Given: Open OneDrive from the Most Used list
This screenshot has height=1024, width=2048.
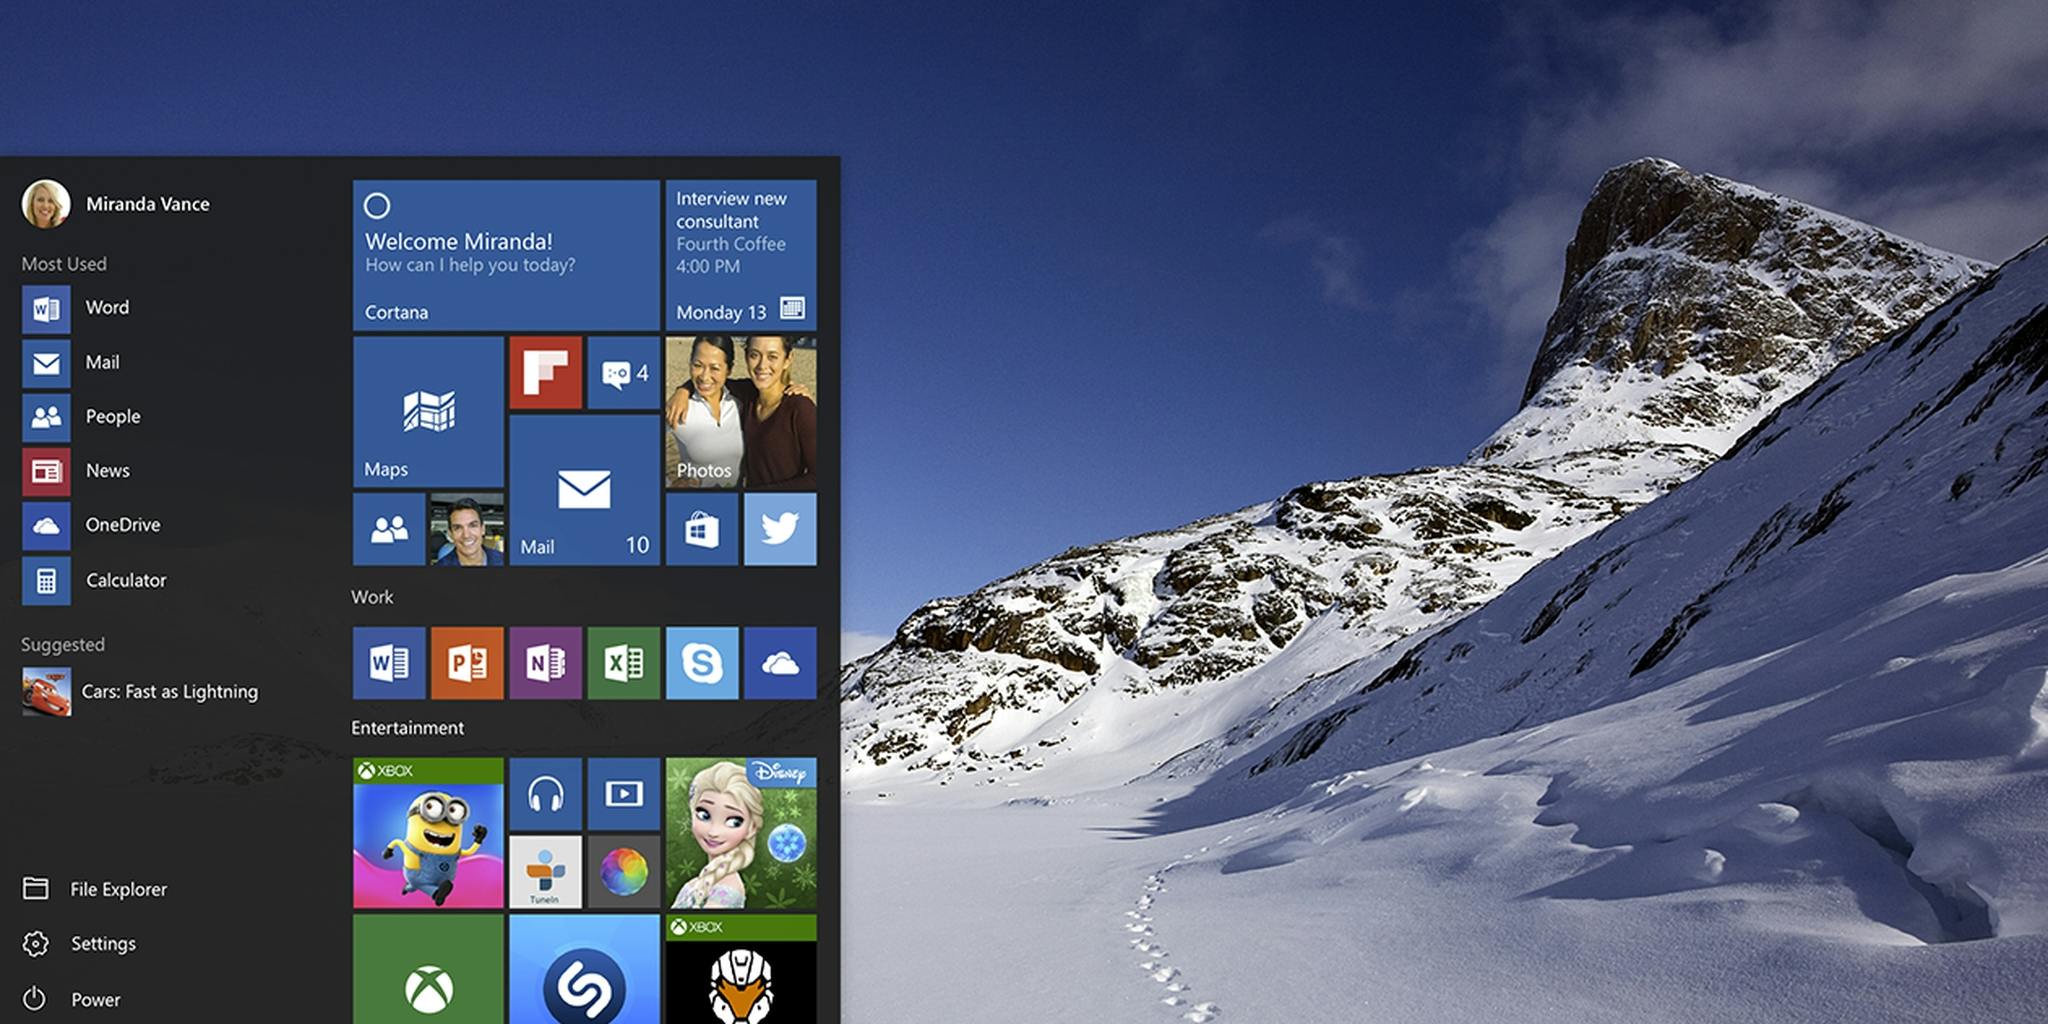Looking at the screenshot, I should point(91,525).
